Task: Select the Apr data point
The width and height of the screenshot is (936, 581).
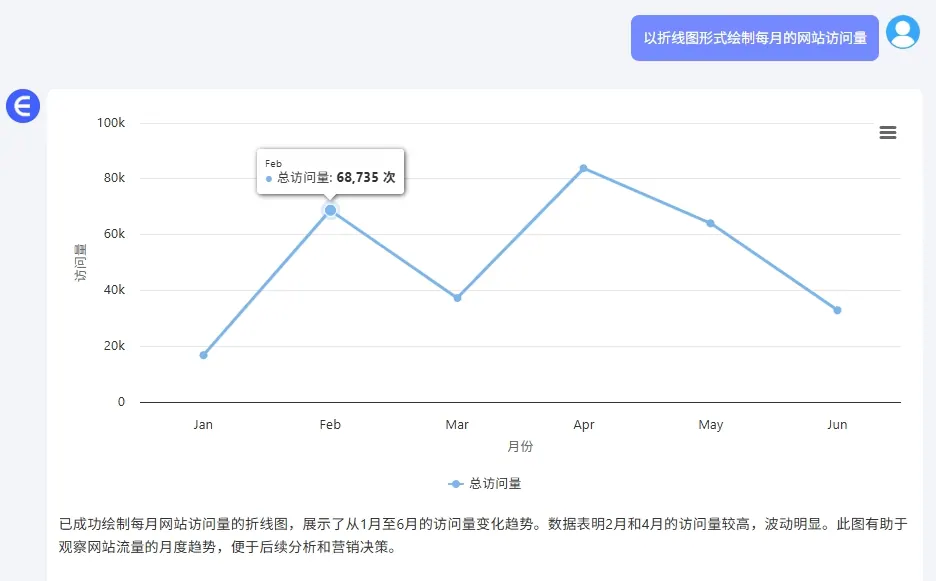Action: point(584,168)
